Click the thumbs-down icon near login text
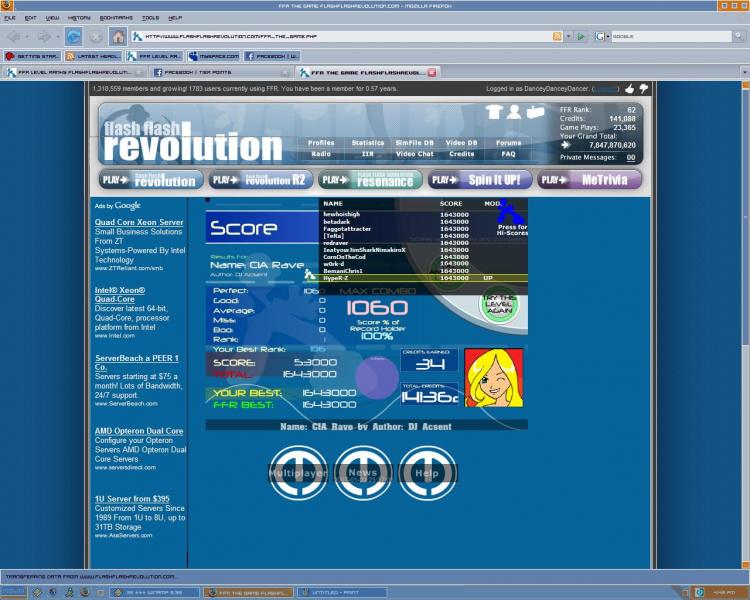The image size is (750, 600). [644, 89]
